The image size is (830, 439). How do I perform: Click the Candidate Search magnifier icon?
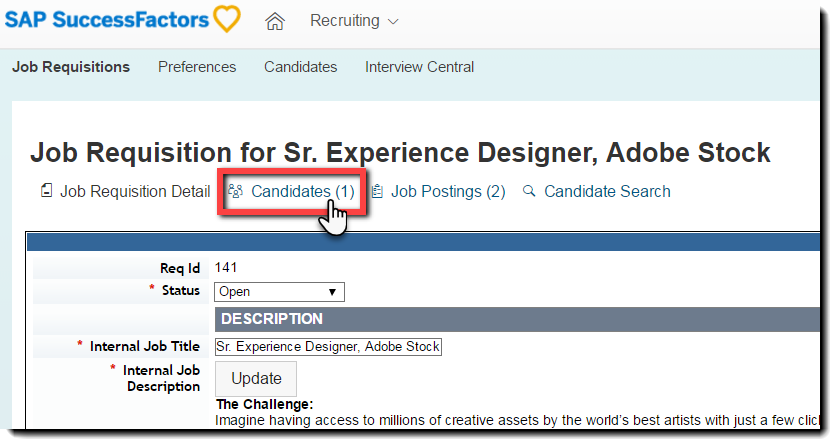[529, 191]
